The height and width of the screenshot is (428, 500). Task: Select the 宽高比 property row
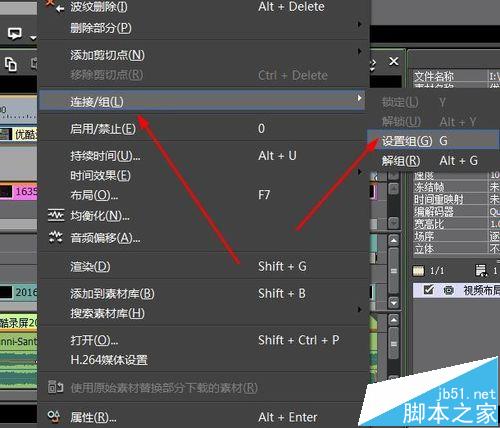click(x=456, y=224)
